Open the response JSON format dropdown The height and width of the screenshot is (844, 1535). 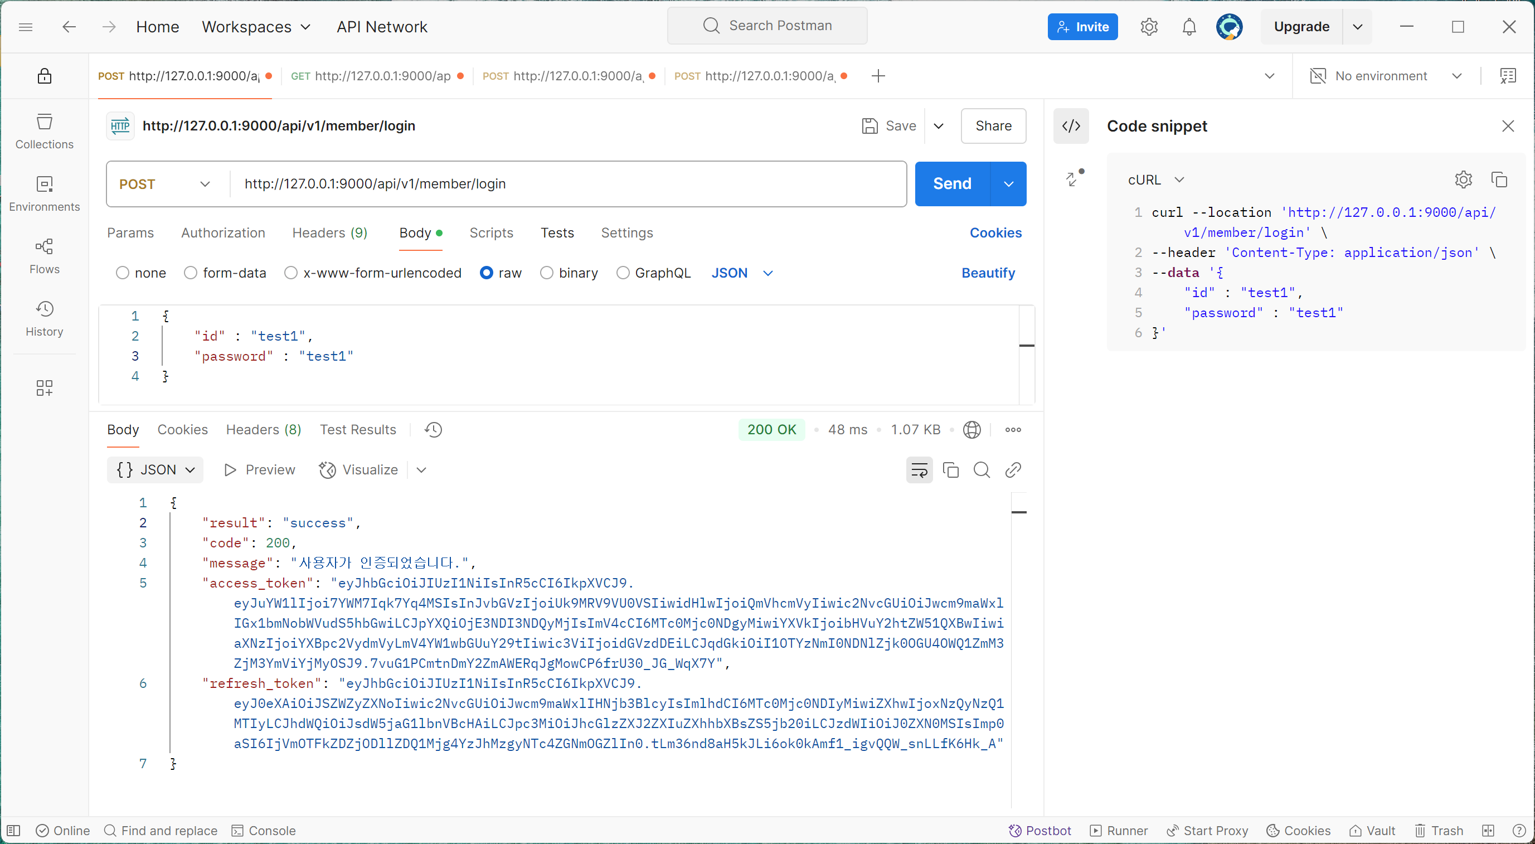pos(155,470)
